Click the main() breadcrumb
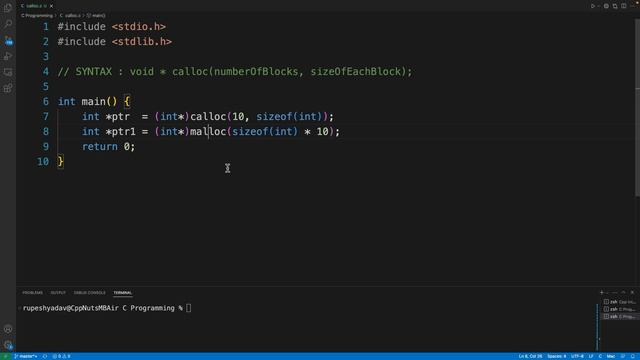 (x=96, y=16)
